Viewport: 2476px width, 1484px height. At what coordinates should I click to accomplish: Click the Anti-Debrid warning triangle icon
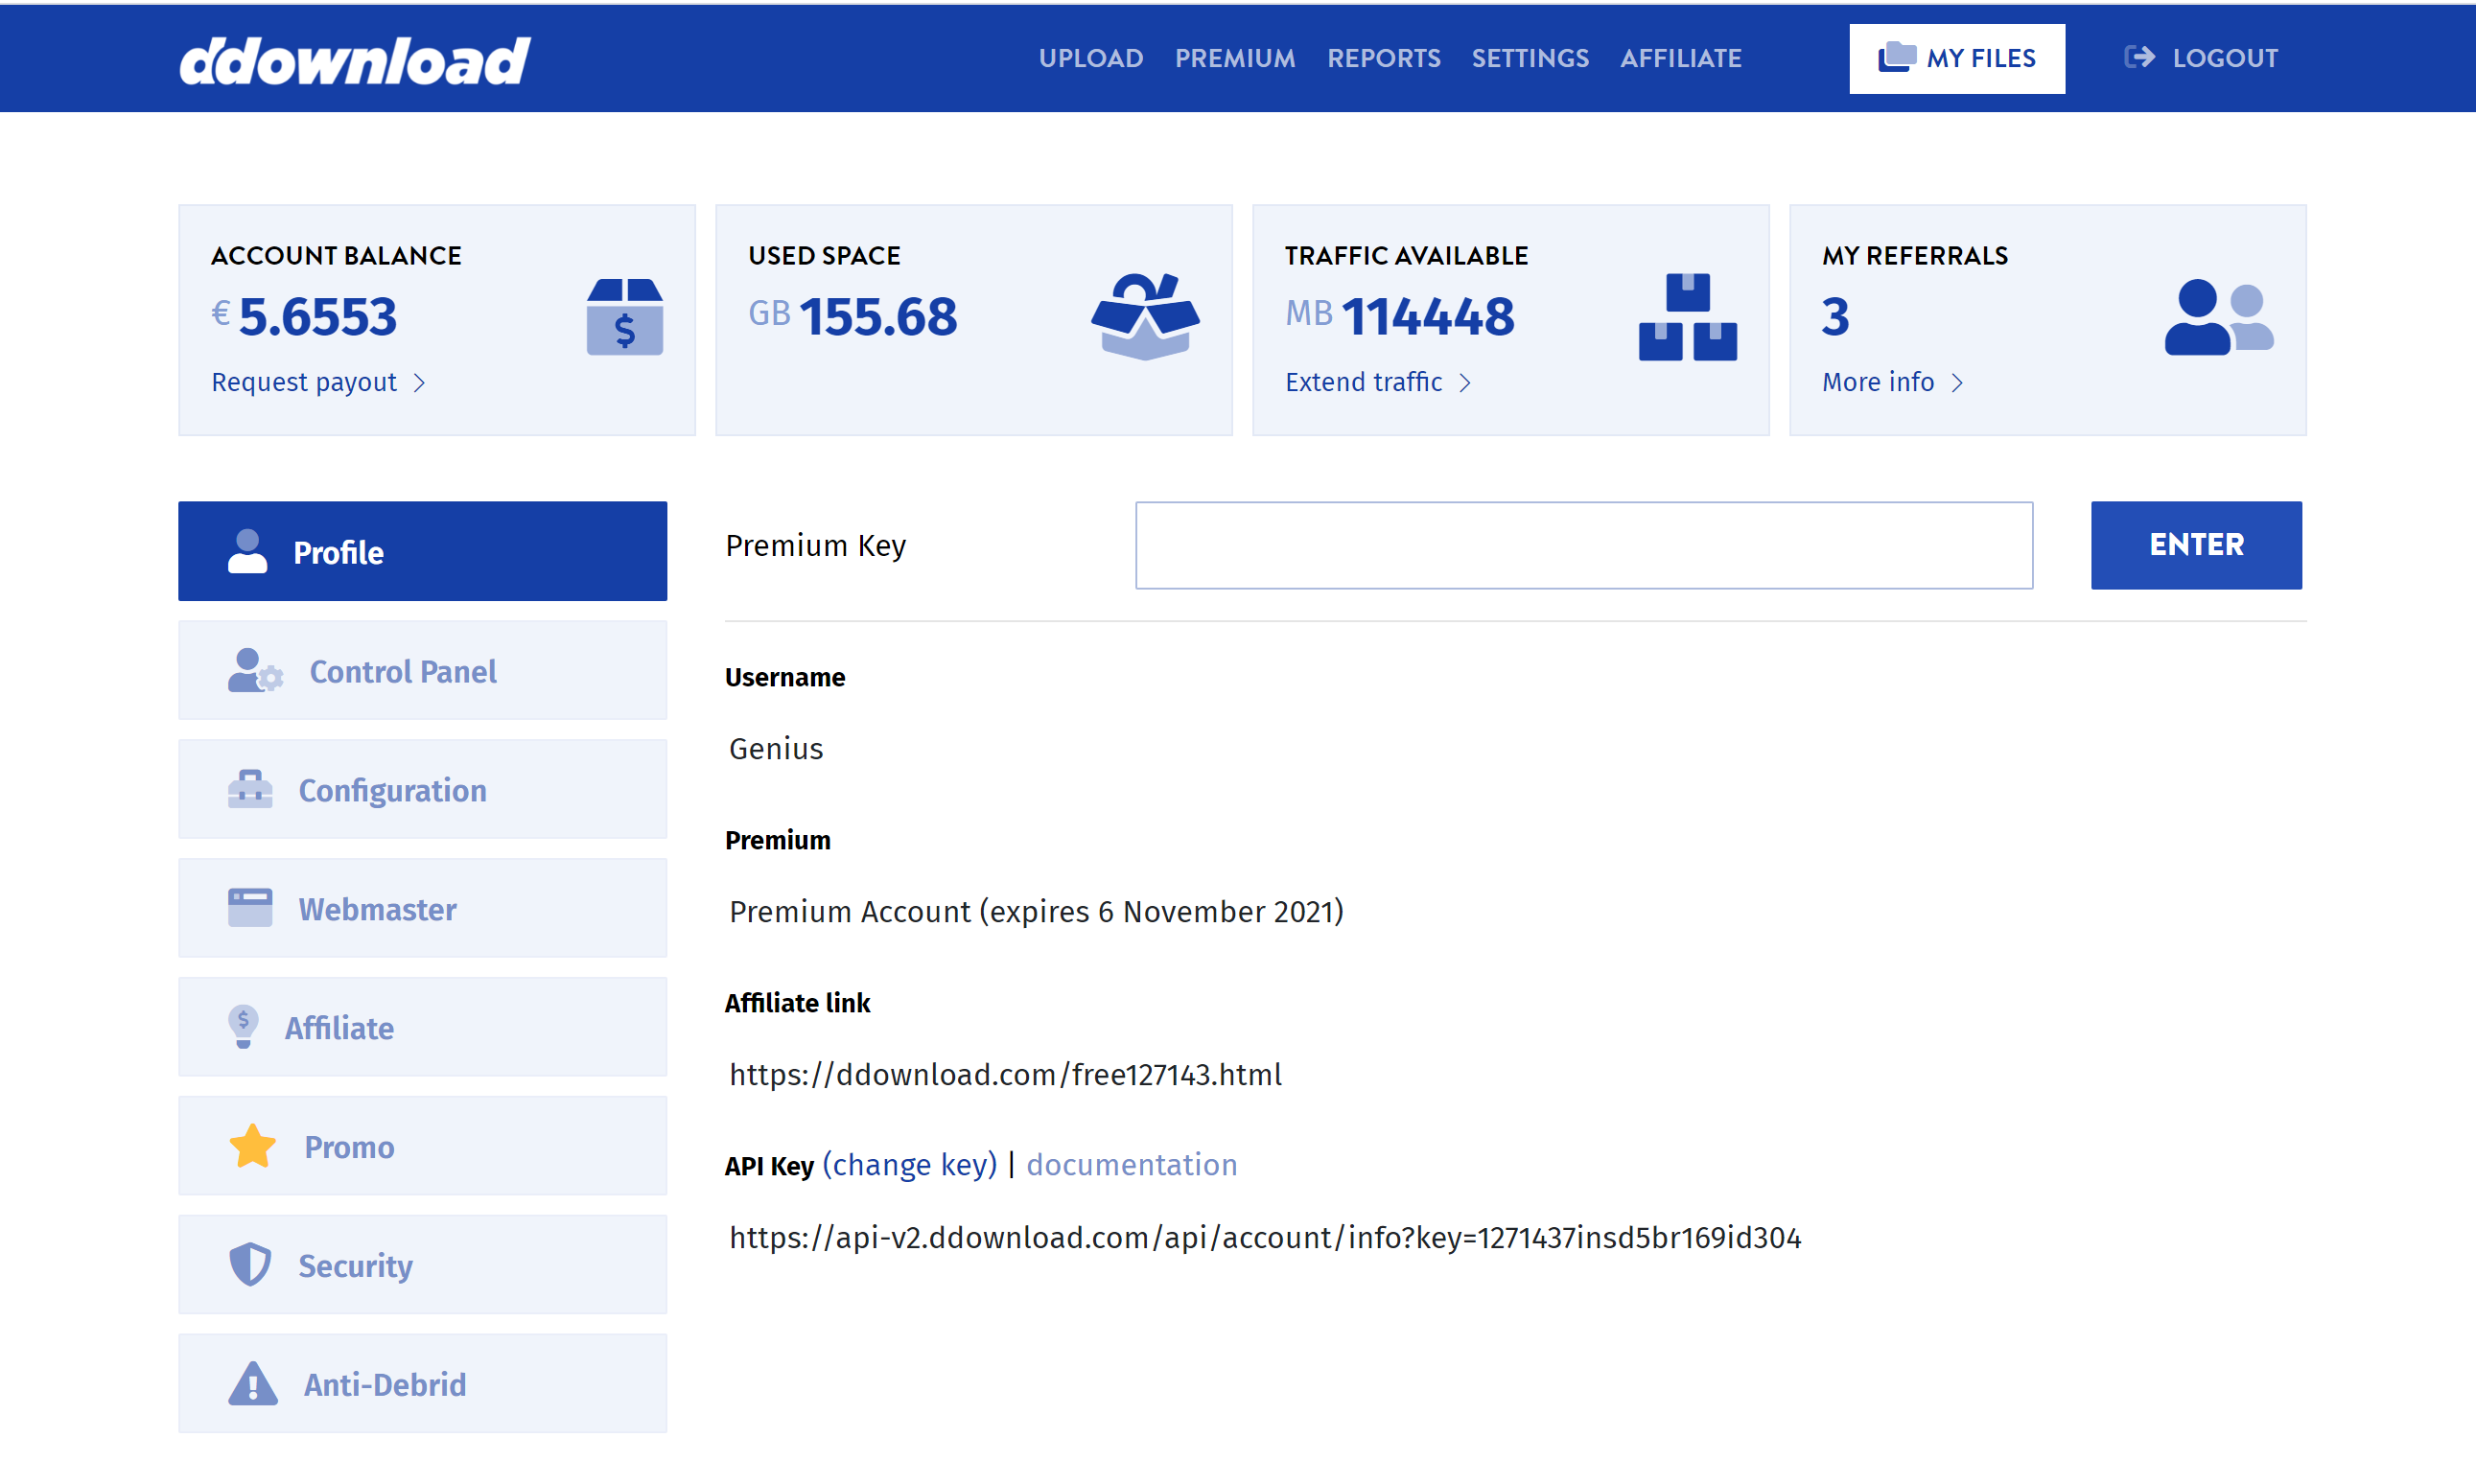(252, 1384)
